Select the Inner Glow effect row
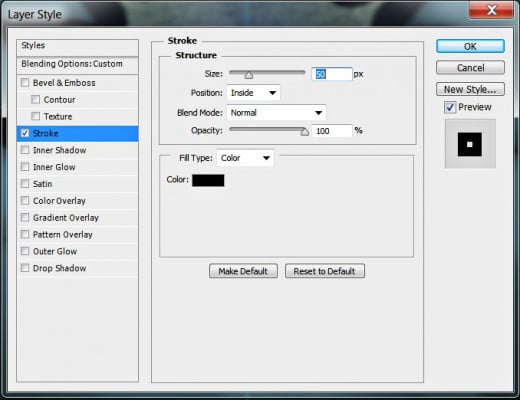Image resolution: width=520 pixels, height=400 pixels. (x=77, y=167)
